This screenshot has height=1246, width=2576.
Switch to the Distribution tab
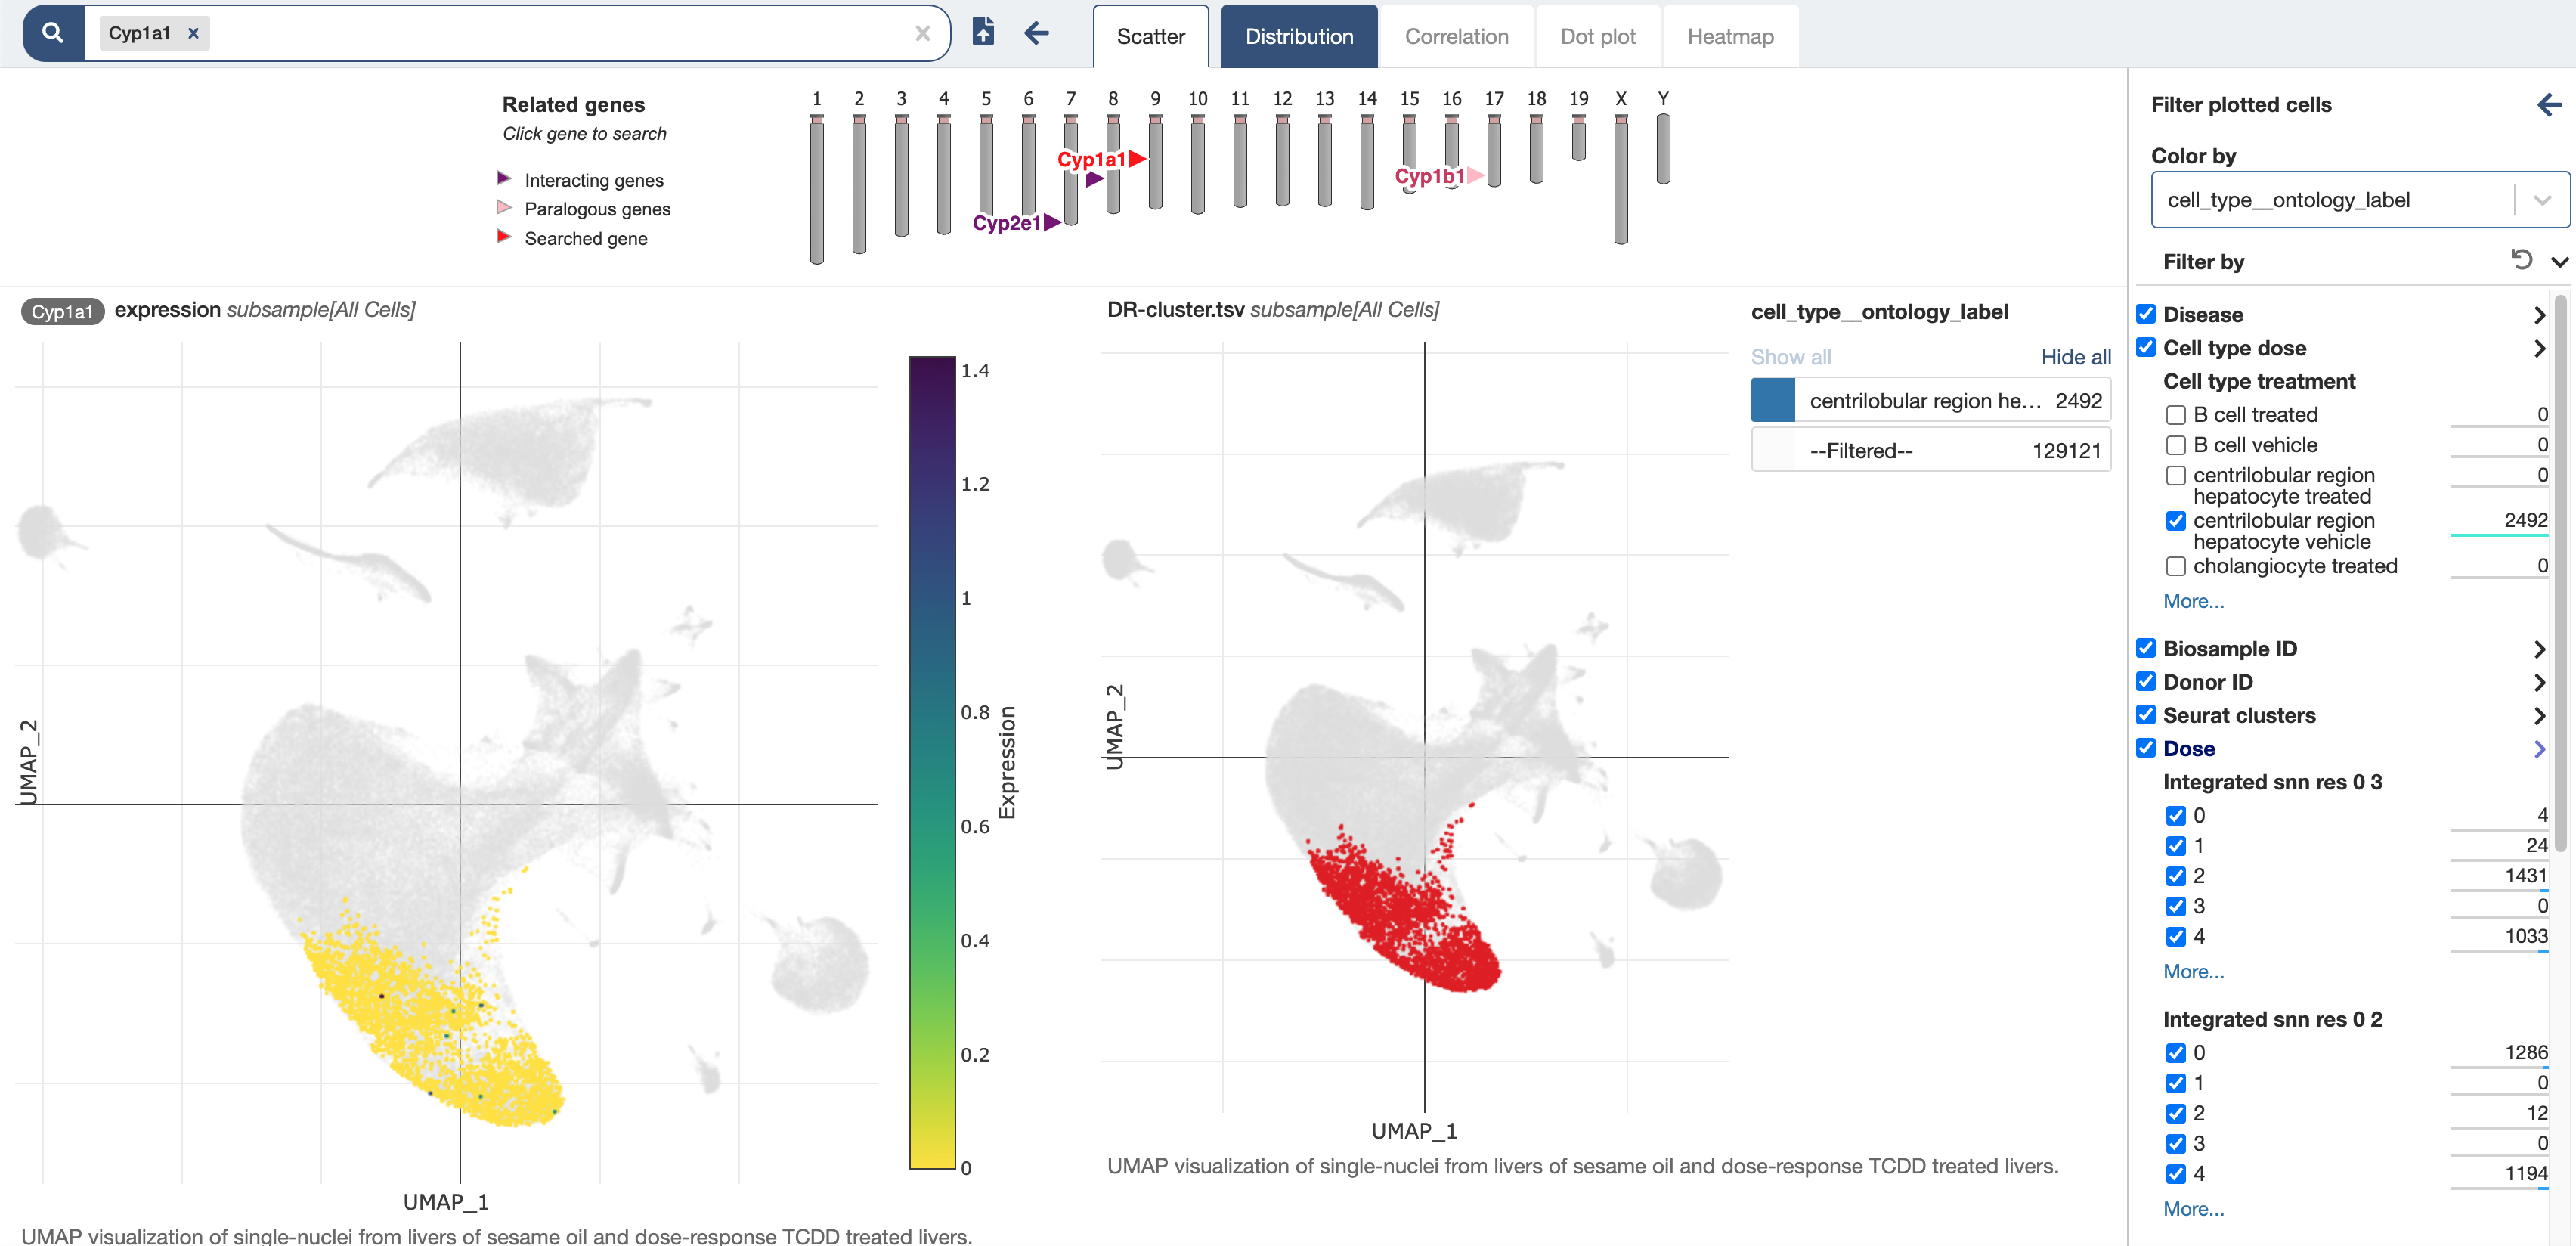(1299, 37)
